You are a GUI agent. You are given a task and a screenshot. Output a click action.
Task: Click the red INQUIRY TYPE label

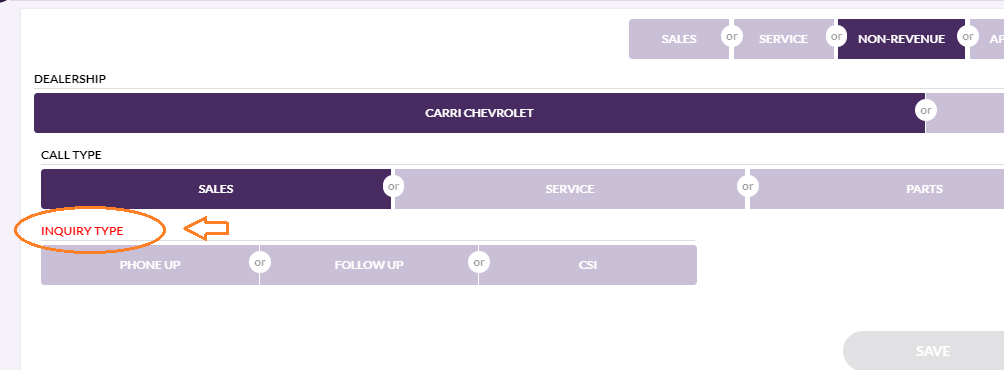coord(82,231)
